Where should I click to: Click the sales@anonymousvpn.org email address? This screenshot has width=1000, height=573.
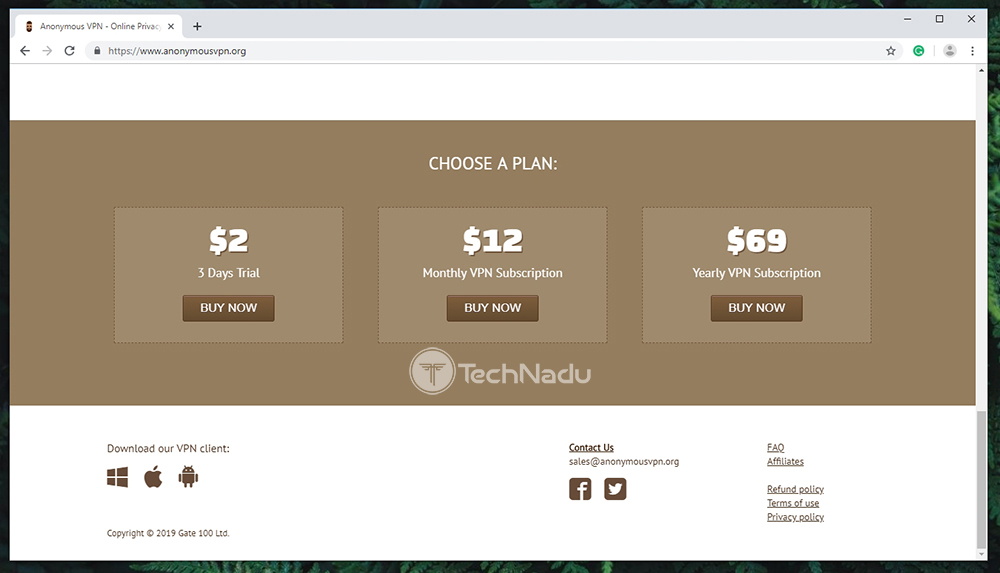tap(624, 461)
